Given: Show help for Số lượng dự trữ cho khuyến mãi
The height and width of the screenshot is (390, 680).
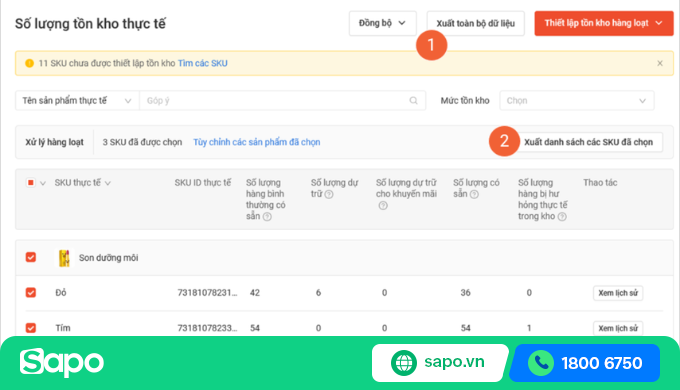Looking at the screenshot, I should point(383,206).
